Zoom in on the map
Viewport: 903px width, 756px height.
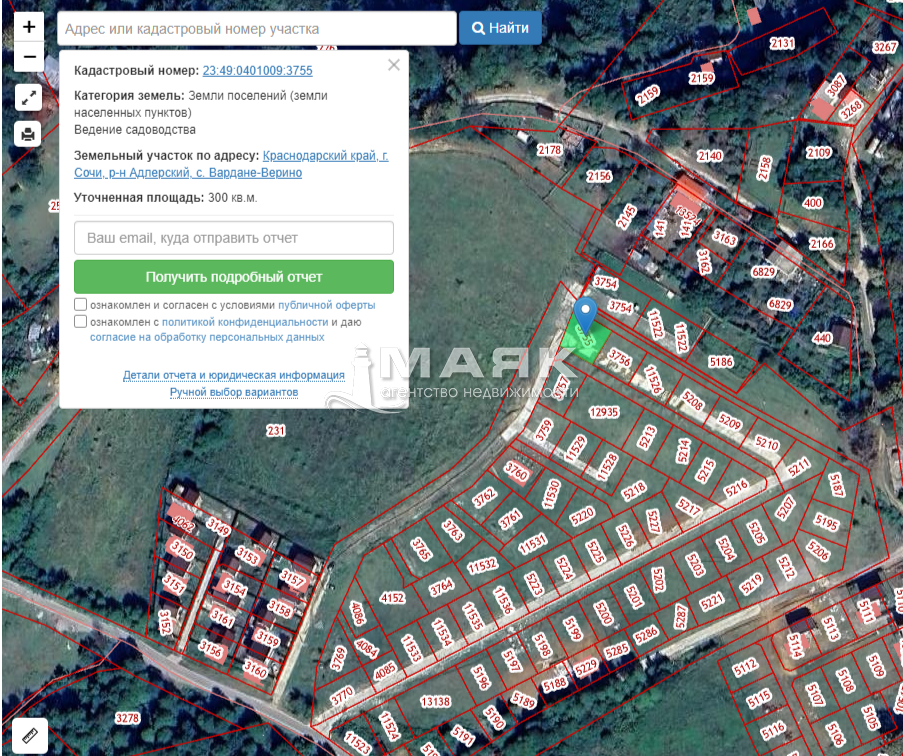(x=29, y=28)
